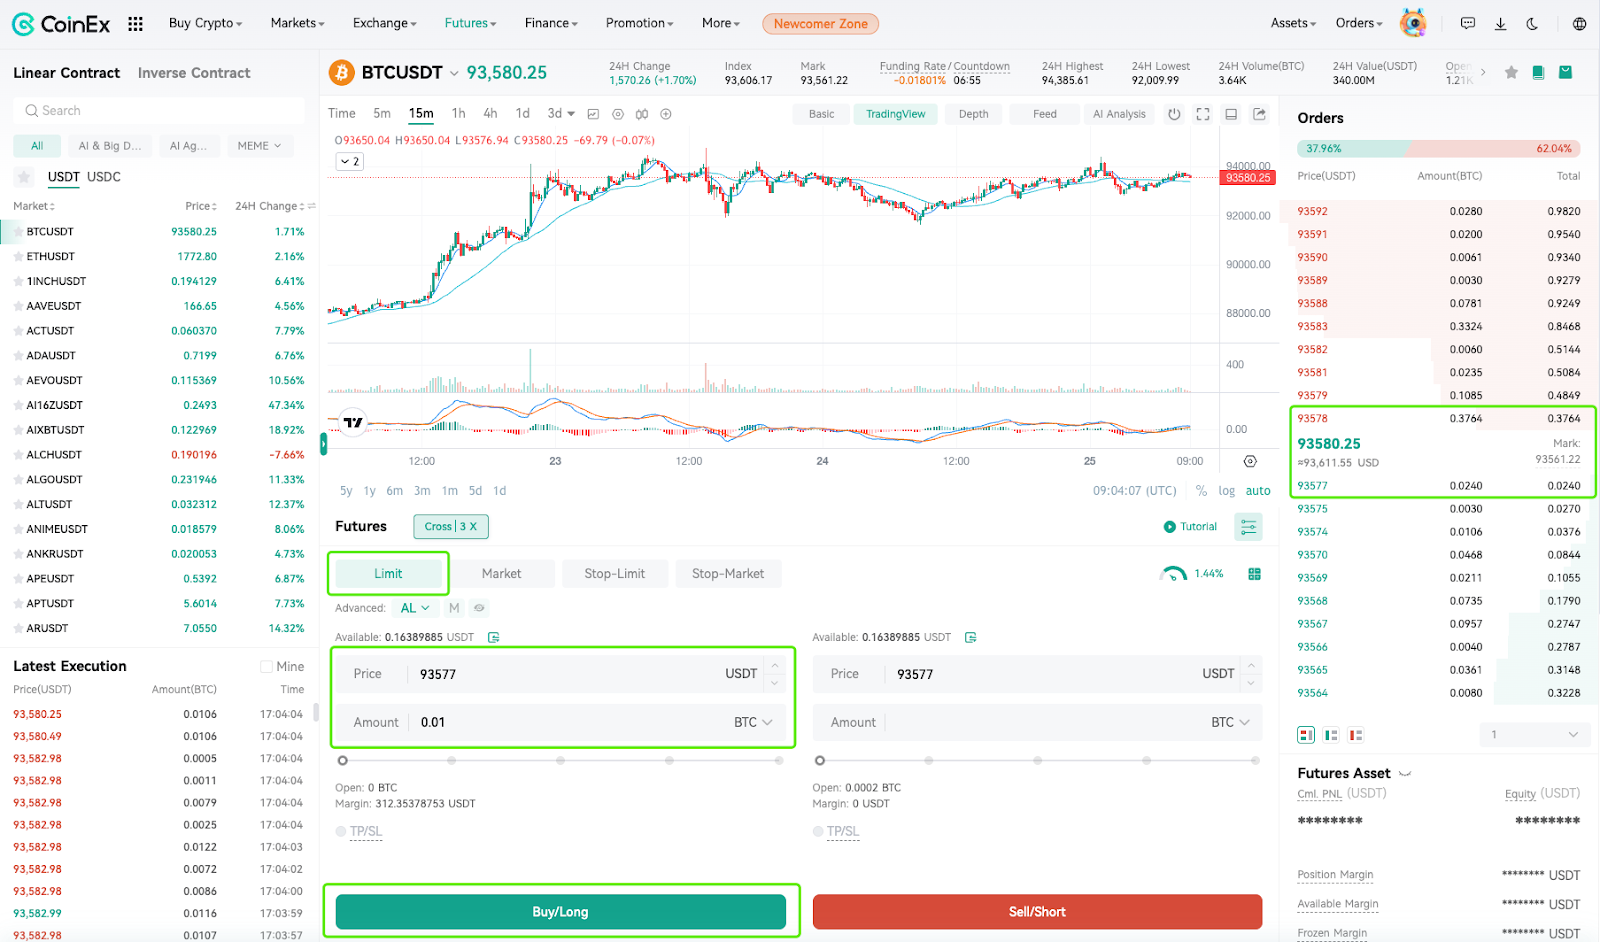Collapse the chart indicators legend expander

pos(349,161)
